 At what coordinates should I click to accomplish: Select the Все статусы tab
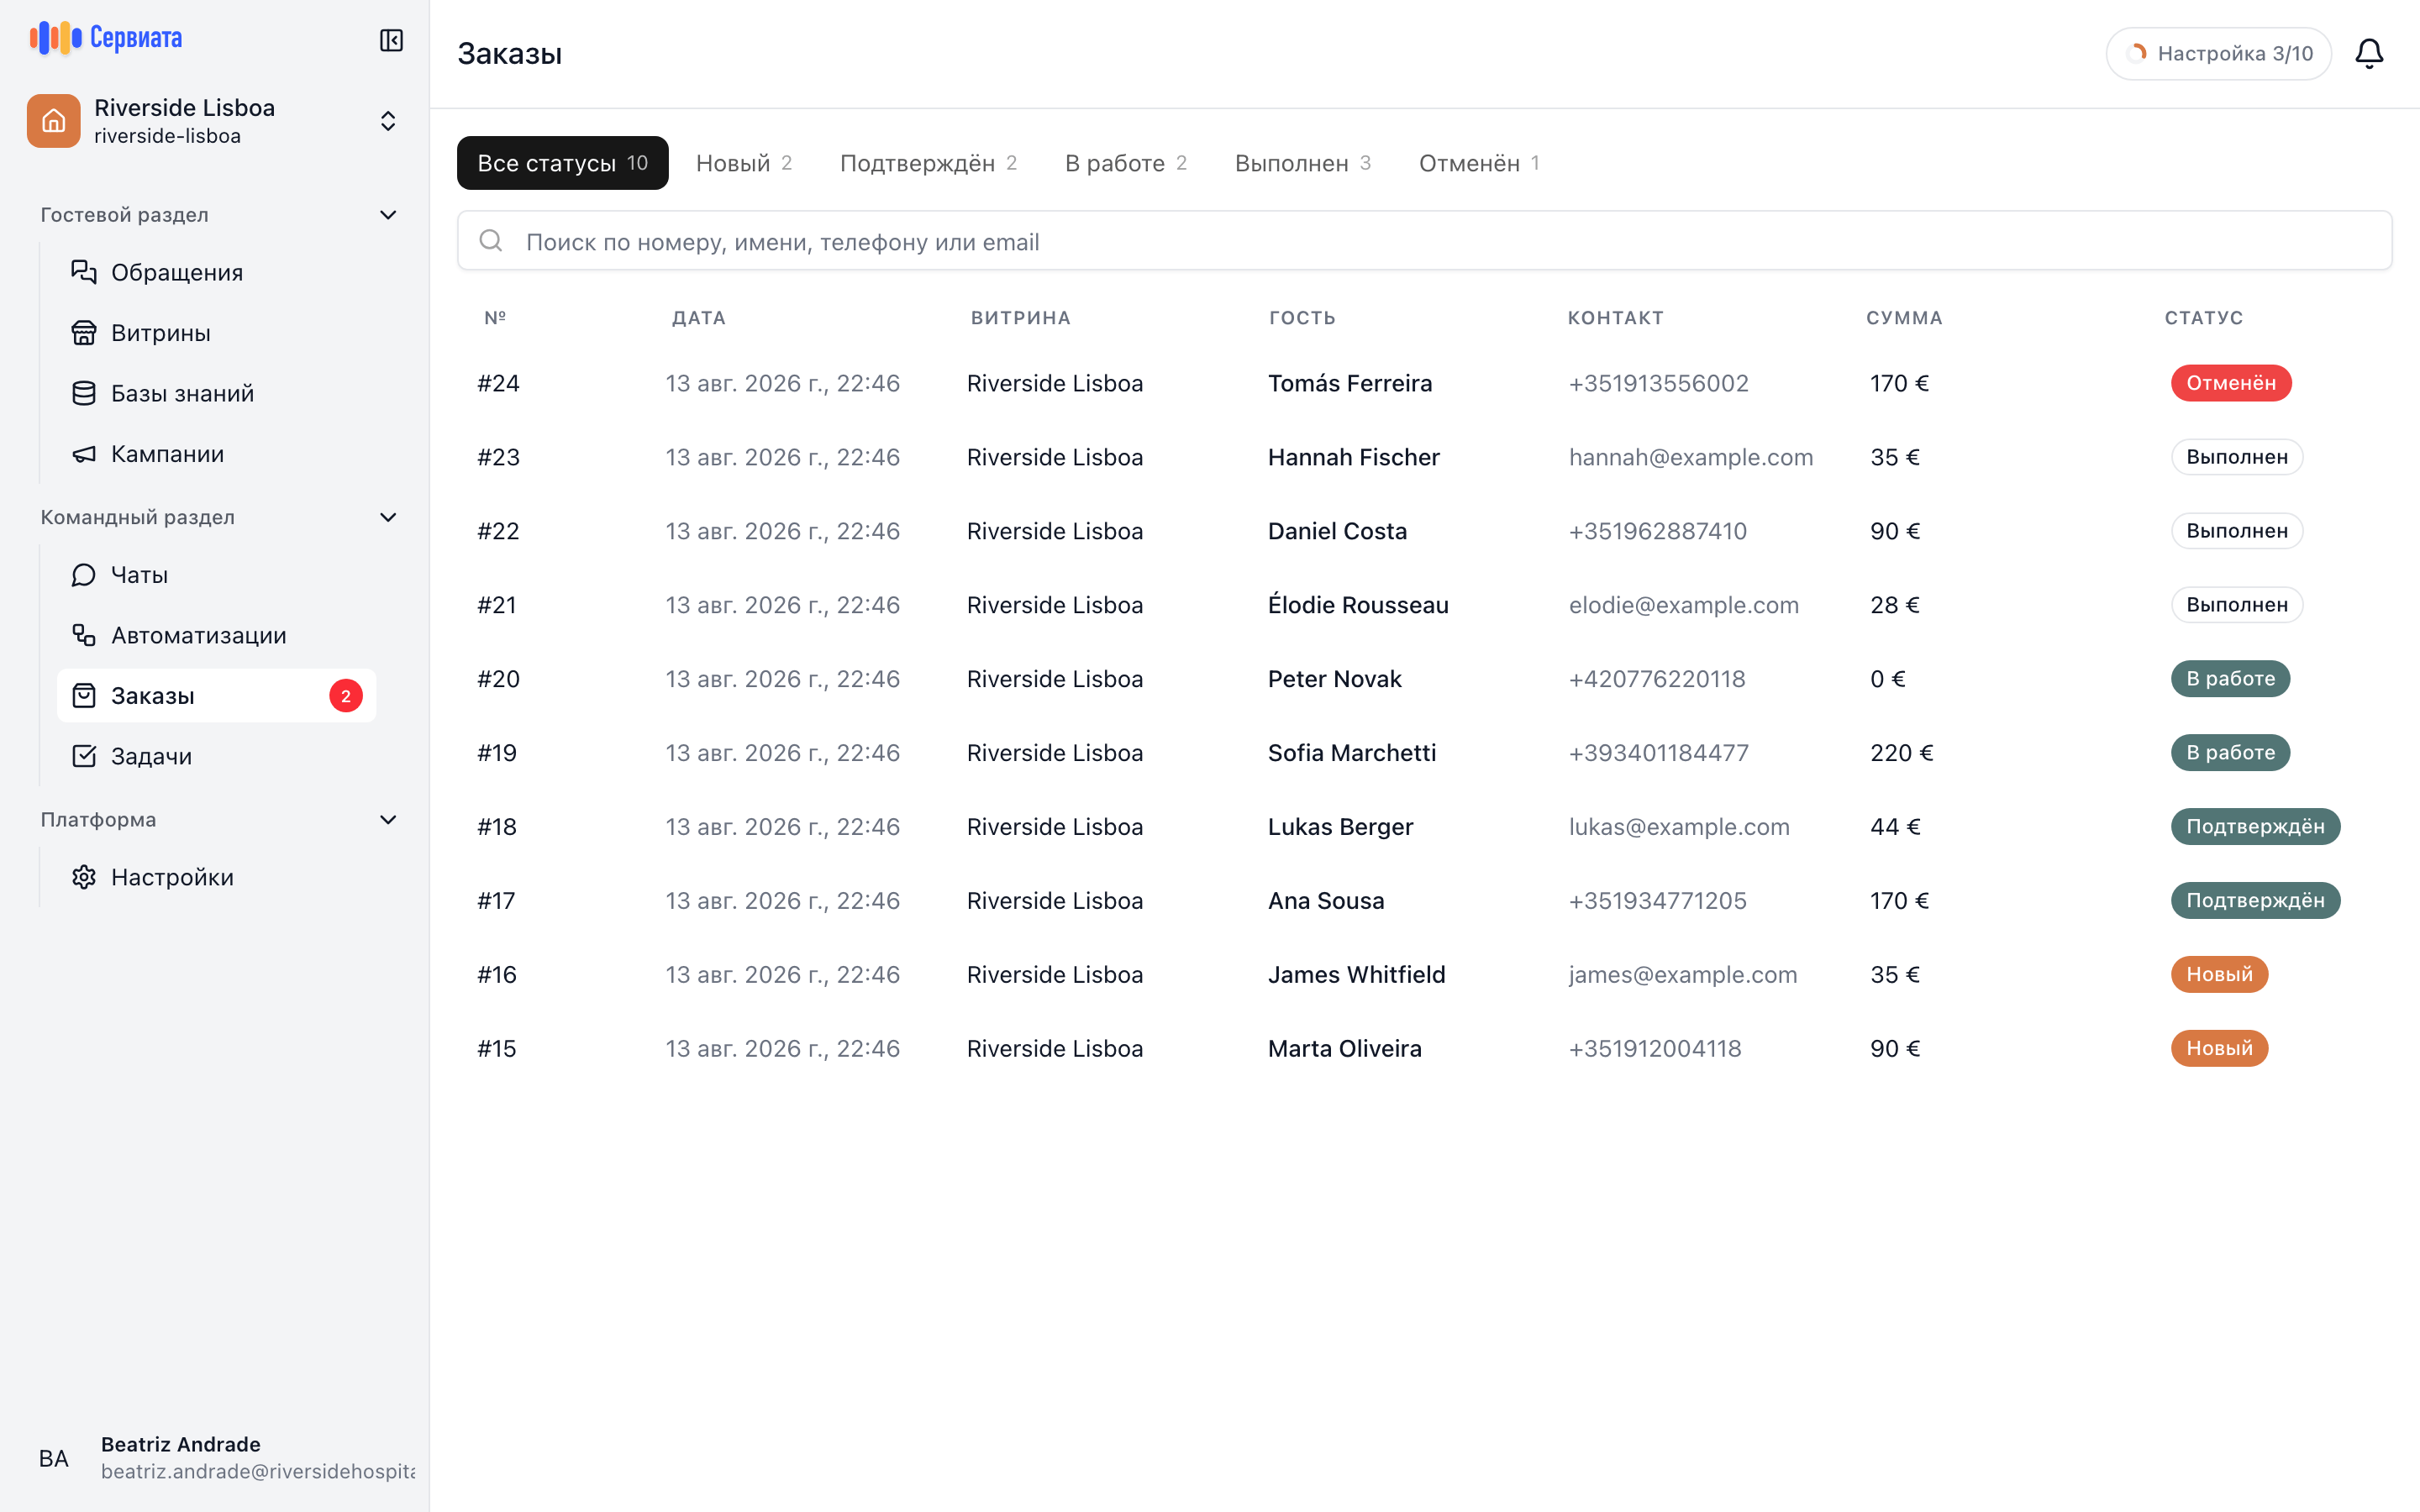[563, 163]
